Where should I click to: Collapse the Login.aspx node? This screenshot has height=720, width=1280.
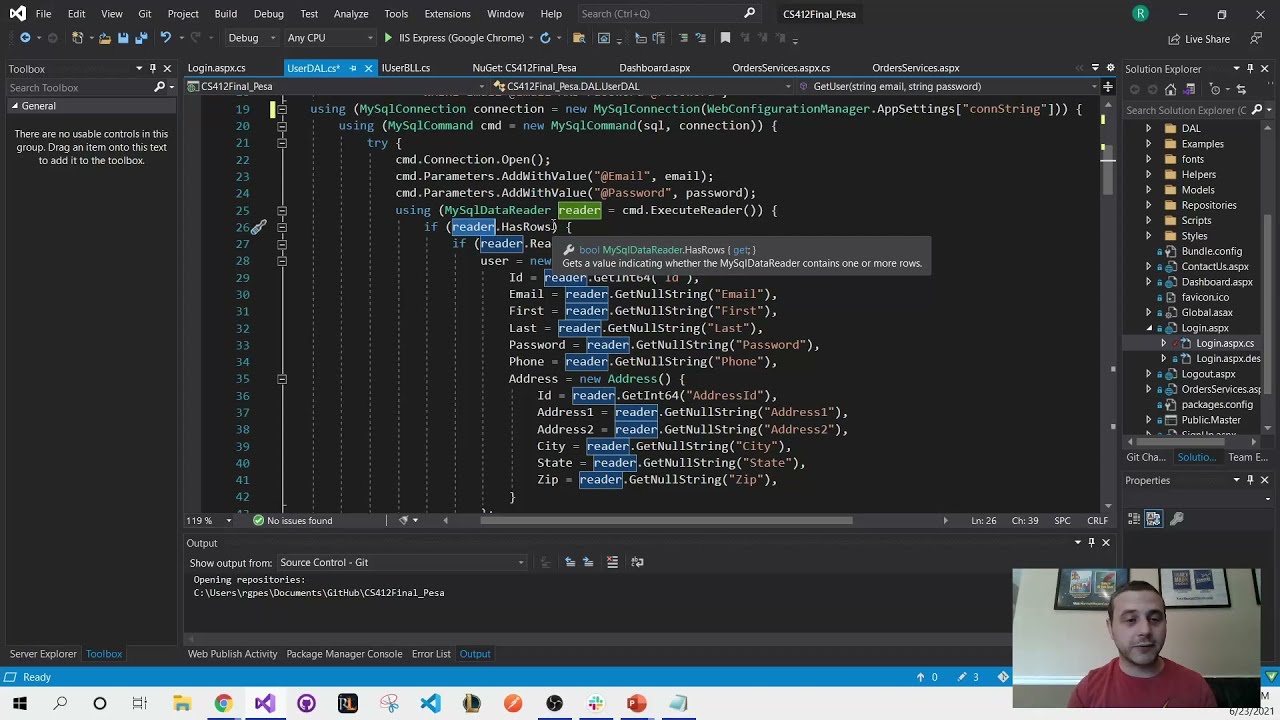pos(1148,328)
